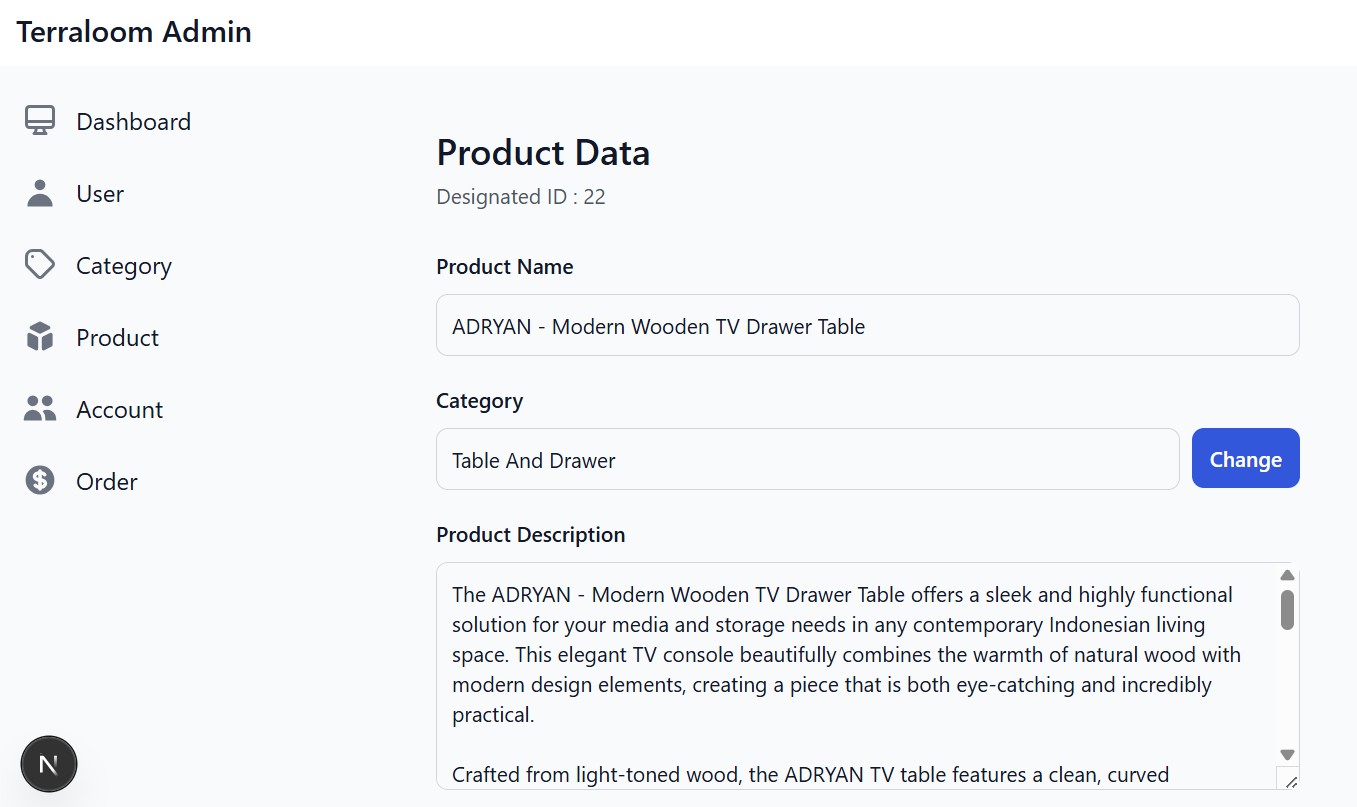Click the Table And Drawer category field

[807, 460]
